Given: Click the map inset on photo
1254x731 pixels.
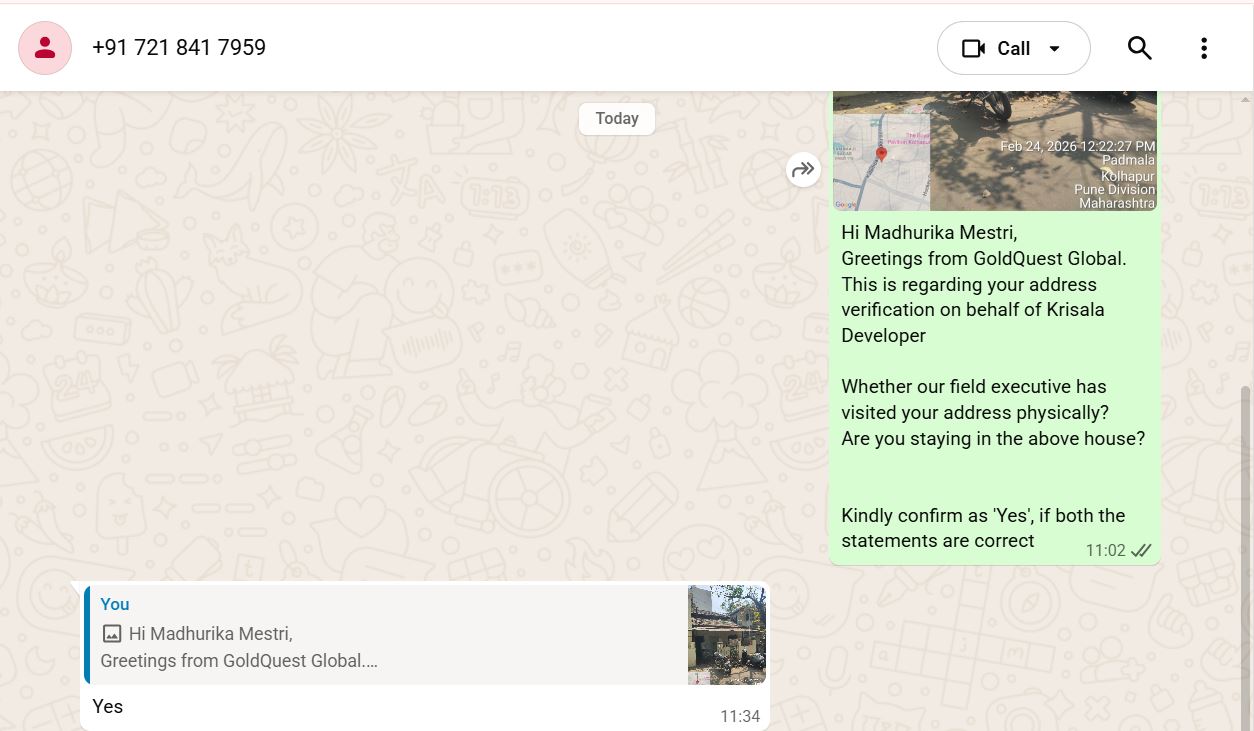Looking at the screenshot, I should (x=881, y=162).
